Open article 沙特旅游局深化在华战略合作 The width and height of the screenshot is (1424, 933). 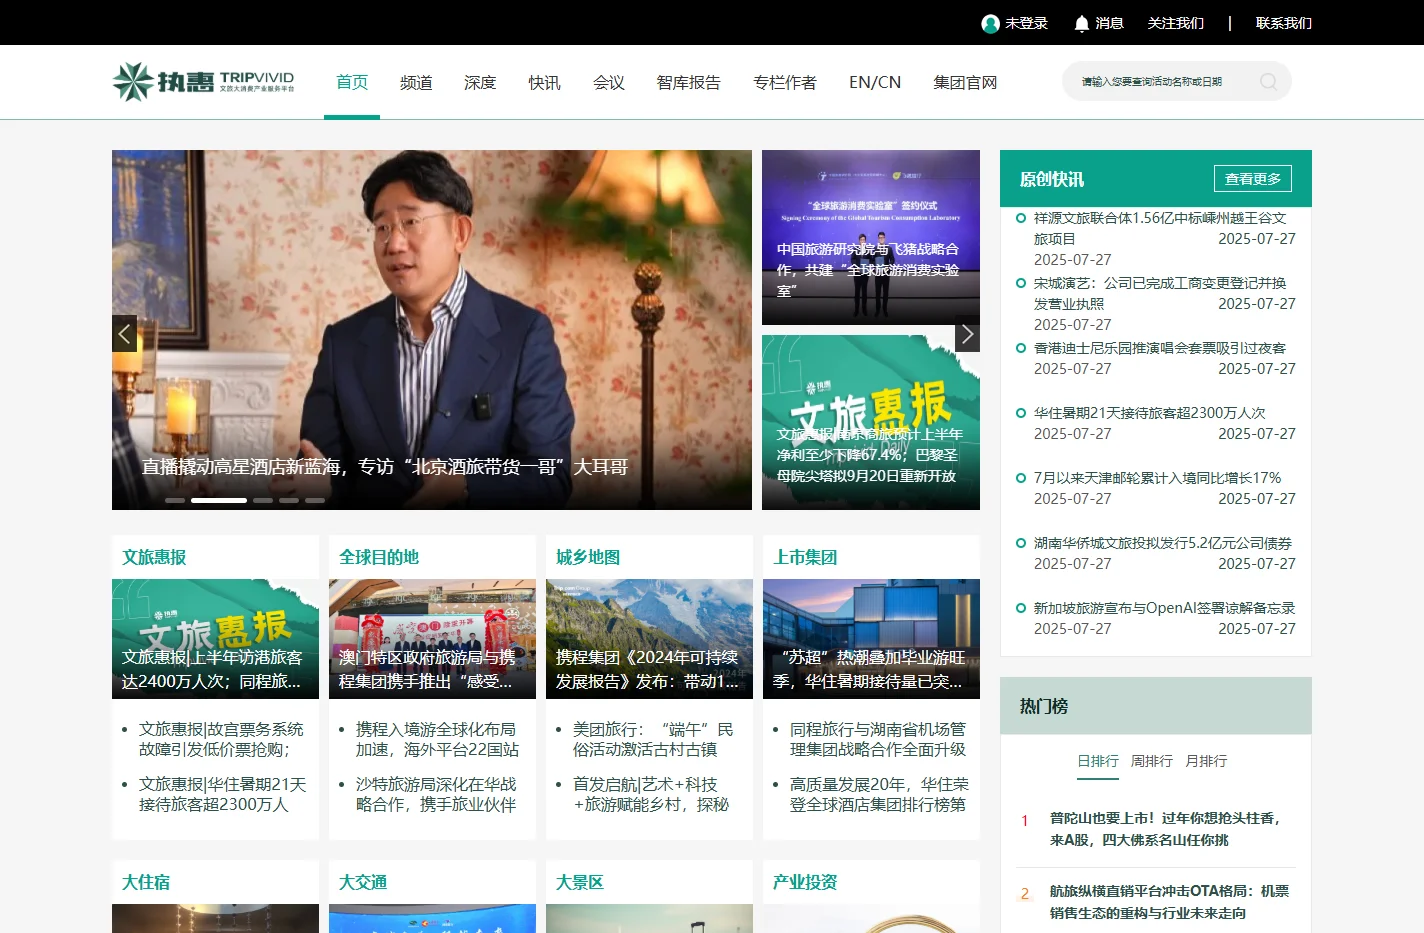(x=436, y=794)
